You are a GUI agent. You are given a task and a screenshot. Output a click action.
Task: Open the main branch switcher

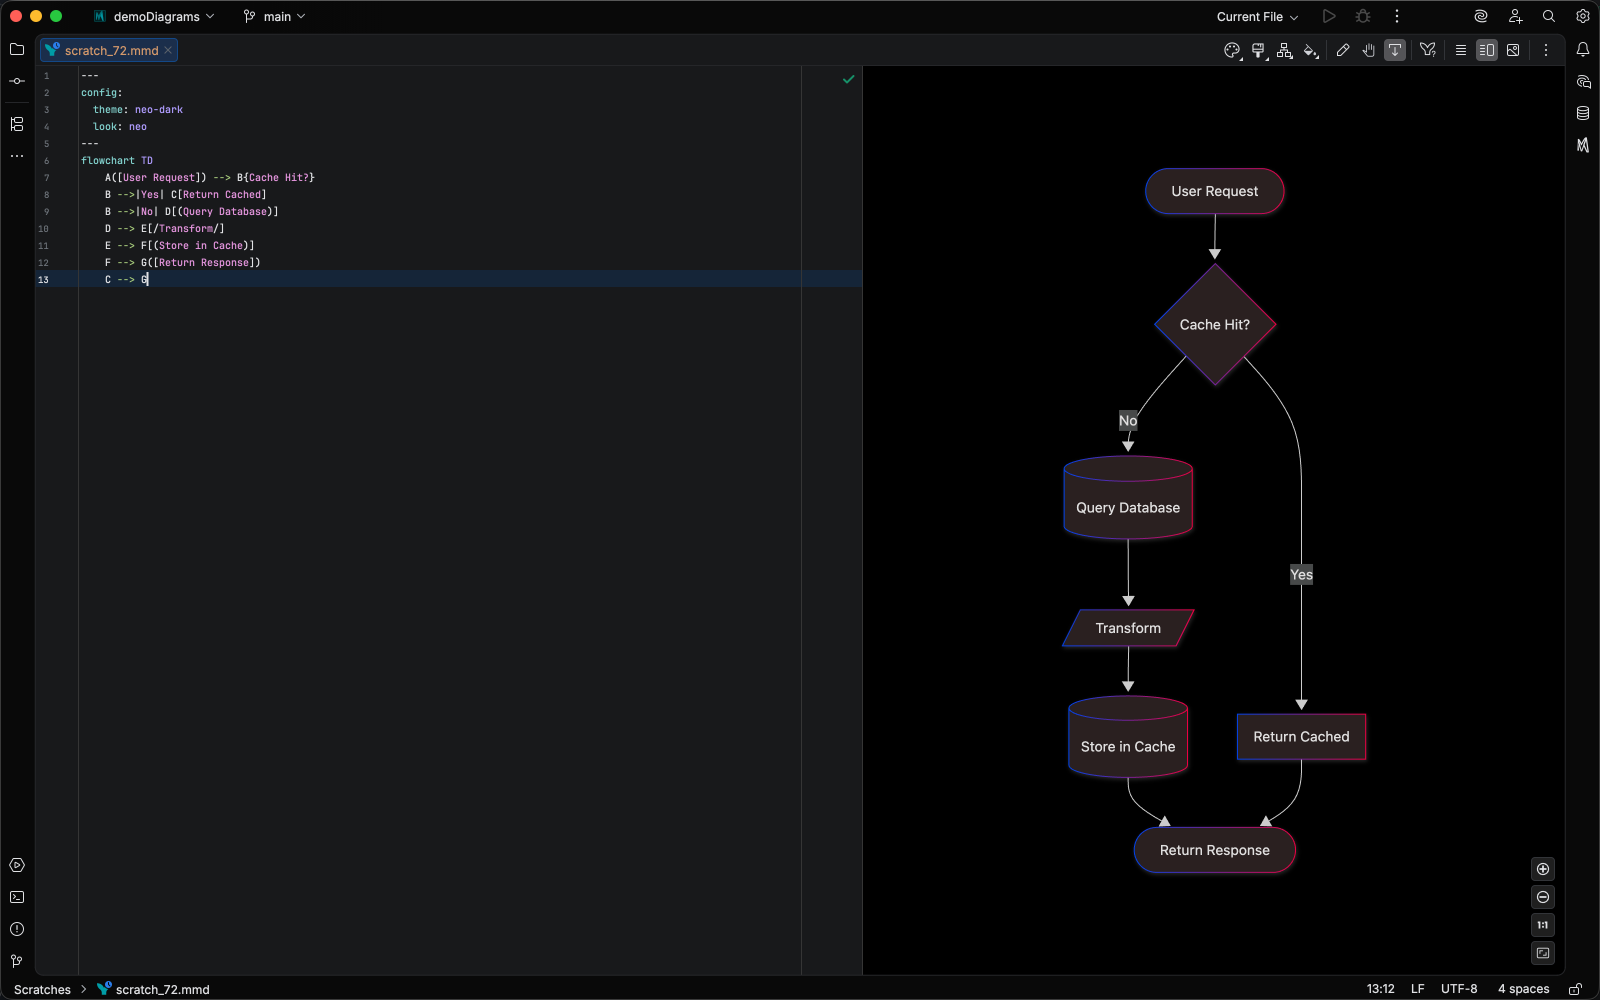(273, 16)
